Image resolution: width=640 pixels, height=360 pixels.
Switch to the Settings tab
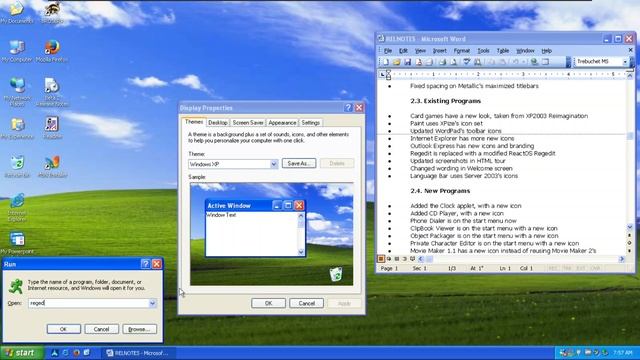point(311,122)
